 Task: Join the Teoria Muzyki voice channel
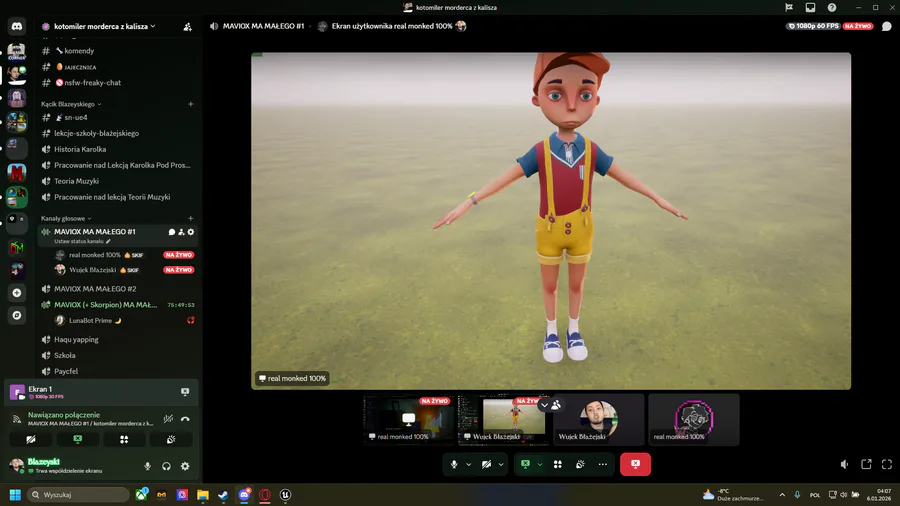click(118, 181)
